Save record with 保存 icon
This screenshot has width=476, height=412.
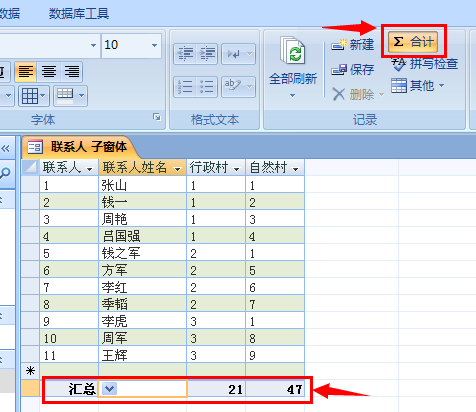[x=353, y=69]
